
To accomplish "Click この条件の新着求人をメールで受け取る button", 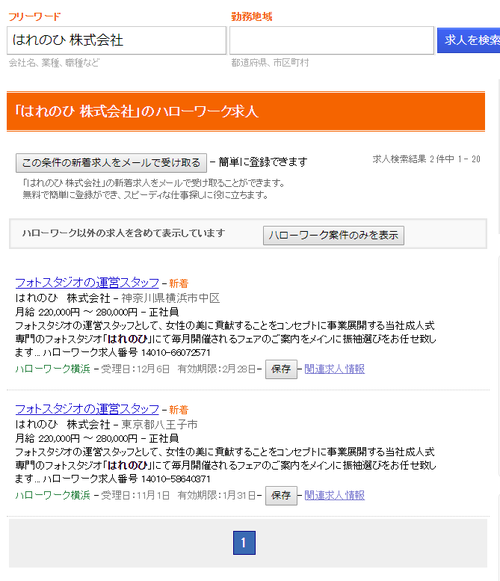I will (x=111, y=163).
